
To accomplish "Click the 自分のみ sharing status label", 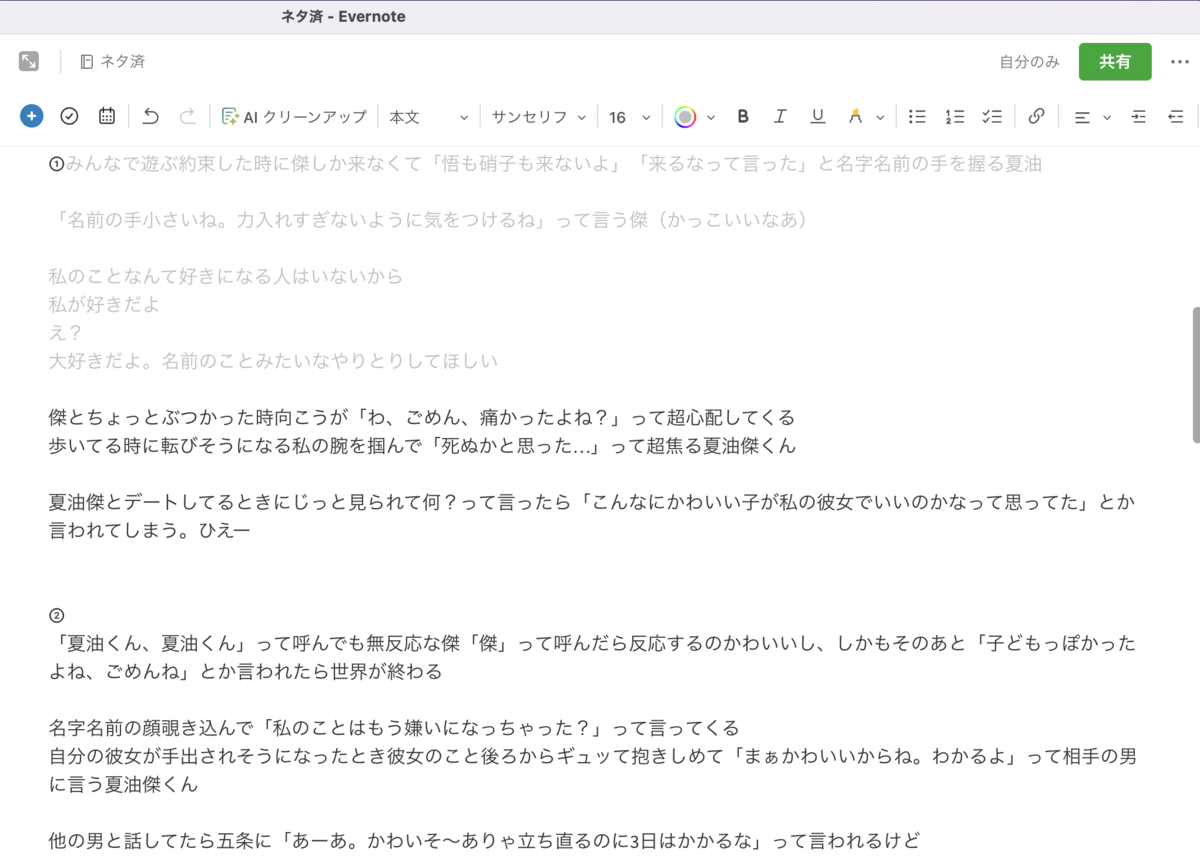I will tap(1029, 62).
